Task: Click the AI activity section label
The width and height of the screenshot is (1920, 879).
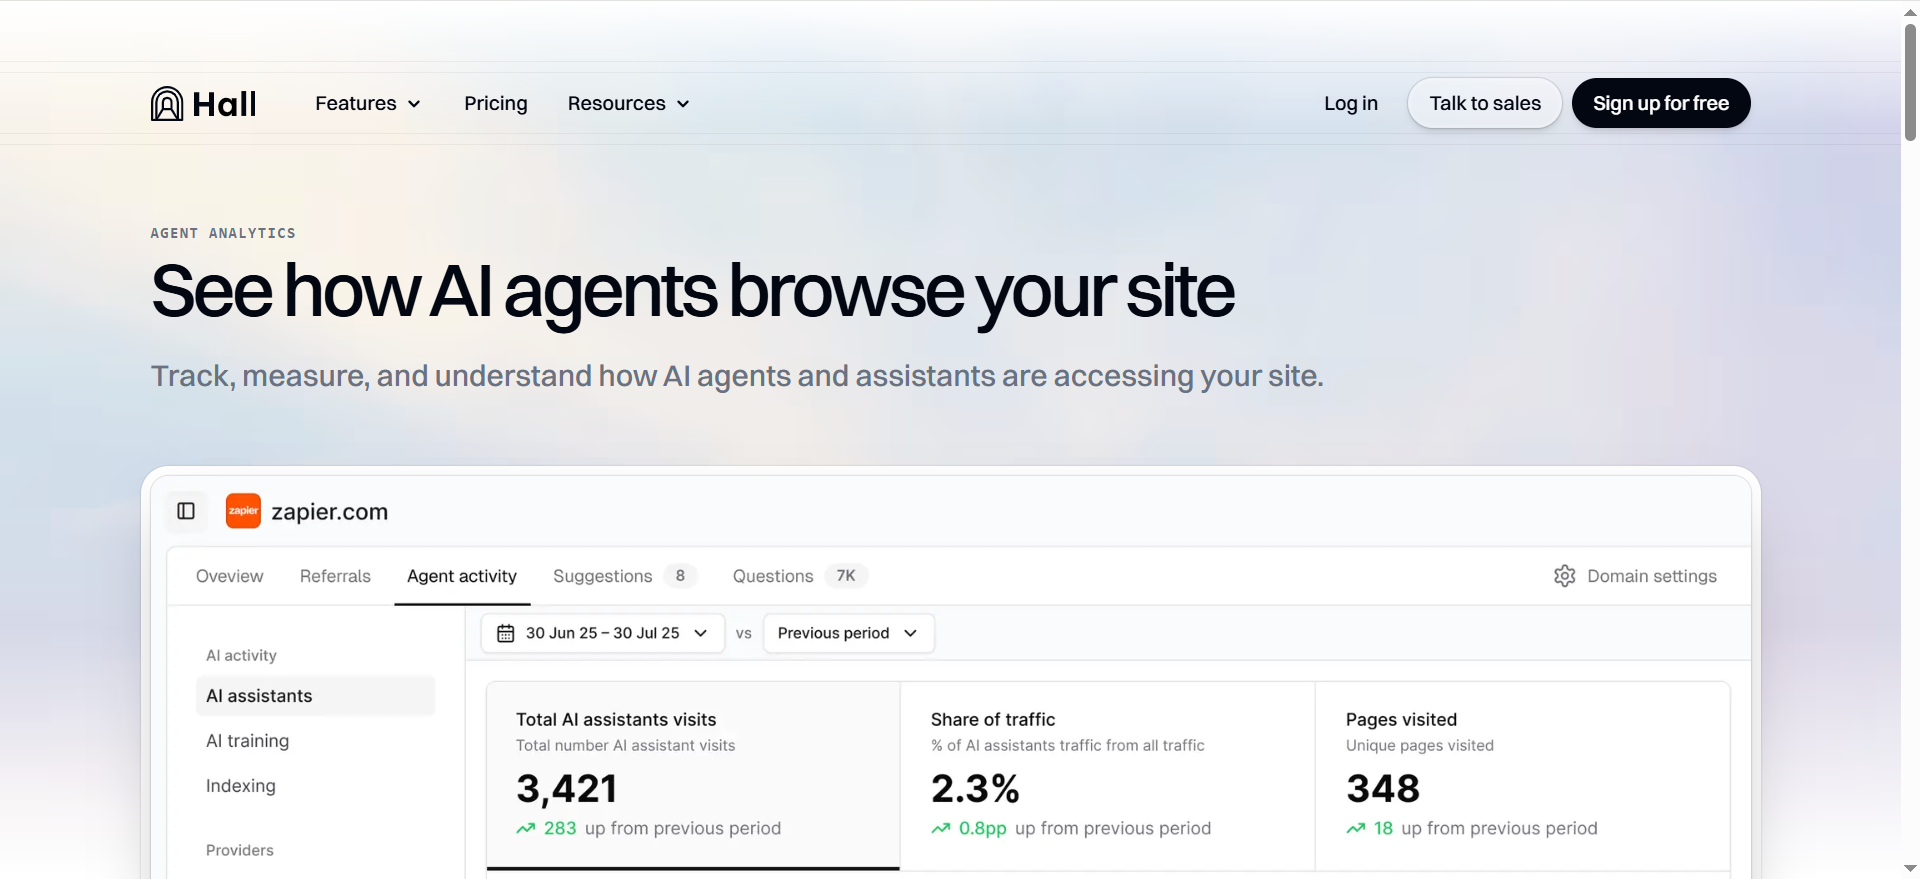Action: point(241,655)
